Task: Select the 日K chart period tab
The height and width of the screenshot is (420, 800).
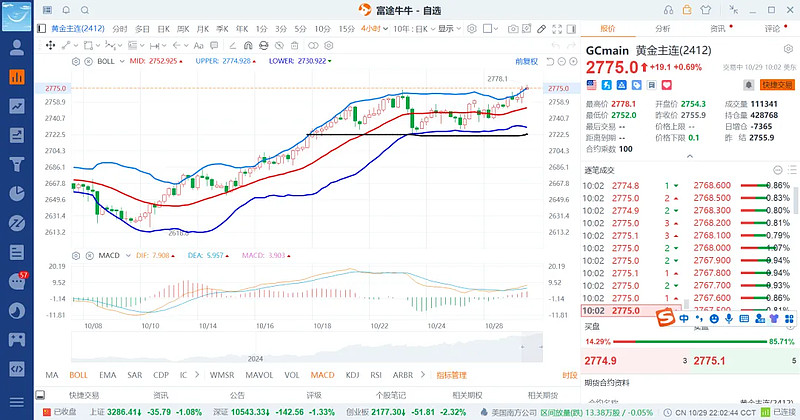Action: pyautogui.click(x=163, y=30)
